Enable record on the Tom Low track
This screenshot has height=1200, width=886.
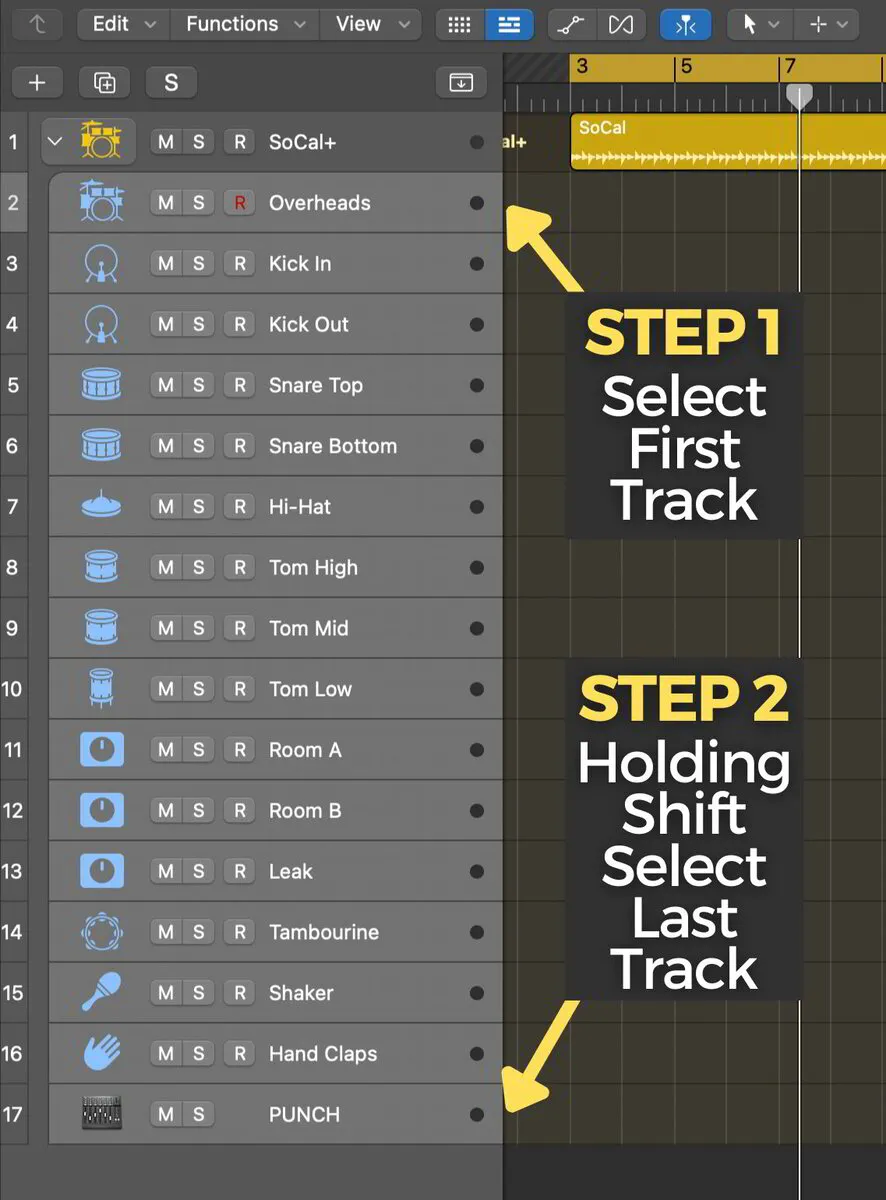(239, 688)
